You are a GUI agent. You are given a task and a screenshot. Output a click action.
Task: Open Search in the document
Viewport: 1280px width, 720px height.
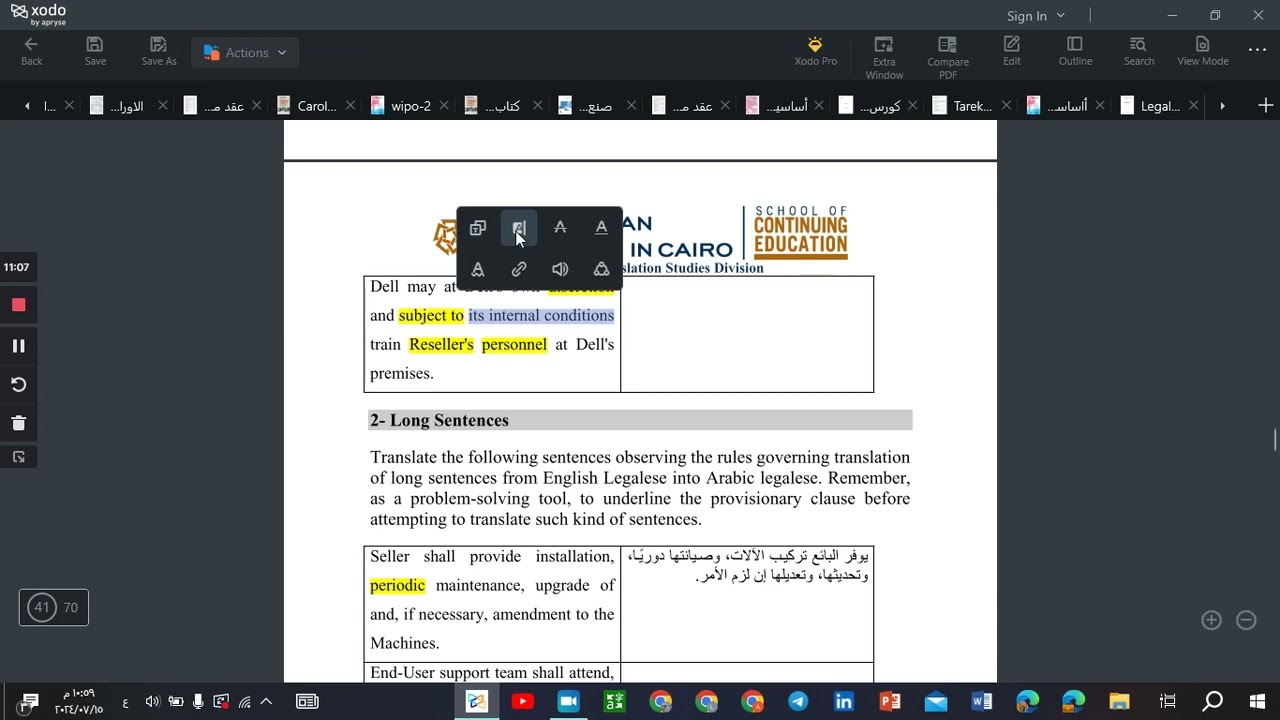tap(1138, 52)
